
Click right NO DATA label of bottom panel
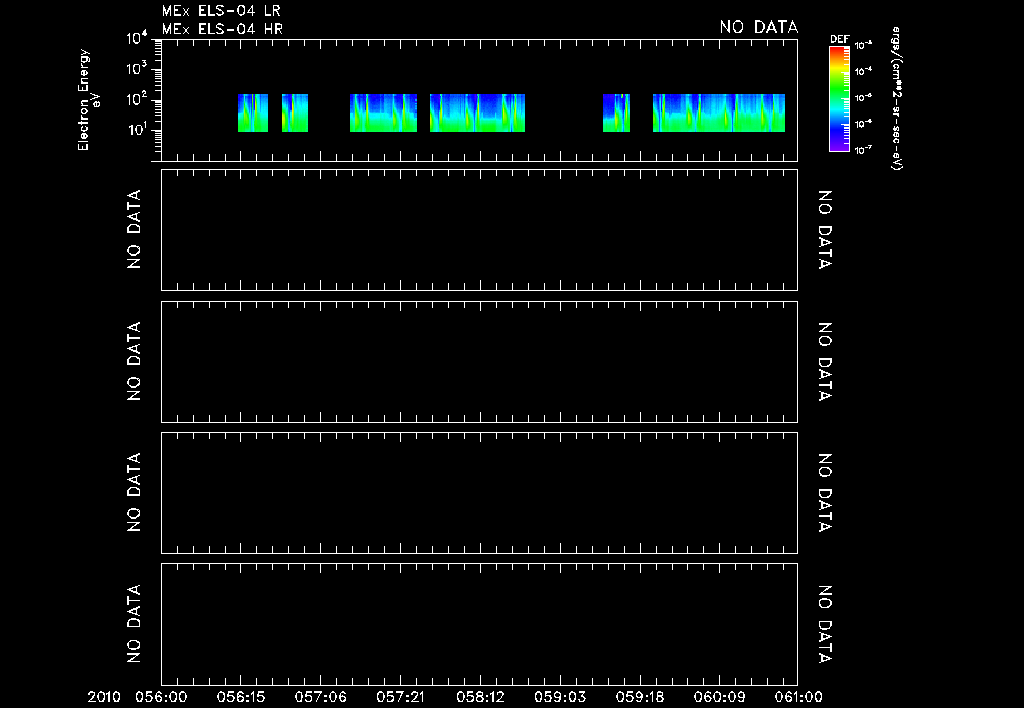point(825,624)
